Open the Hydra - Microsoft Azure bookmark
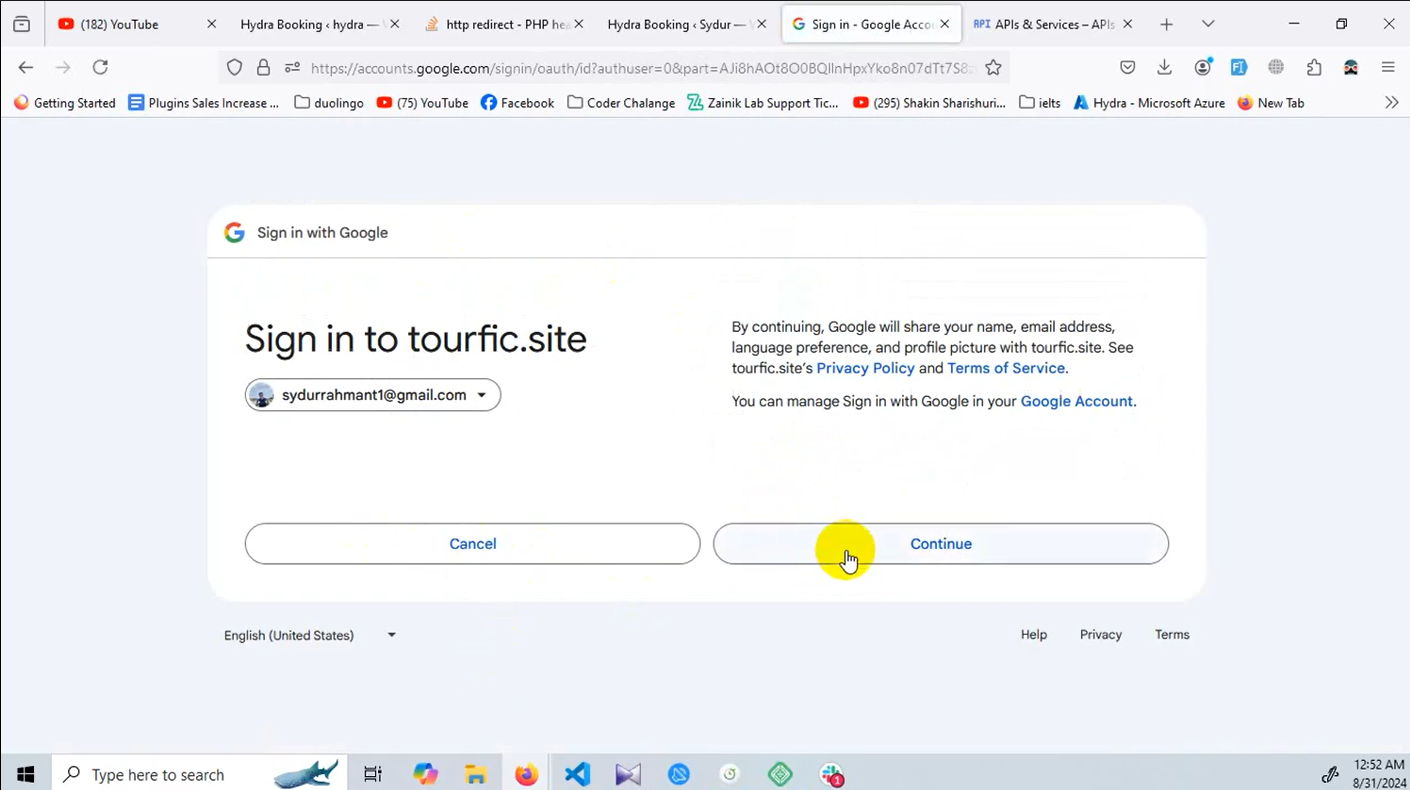 point(1149,103)
